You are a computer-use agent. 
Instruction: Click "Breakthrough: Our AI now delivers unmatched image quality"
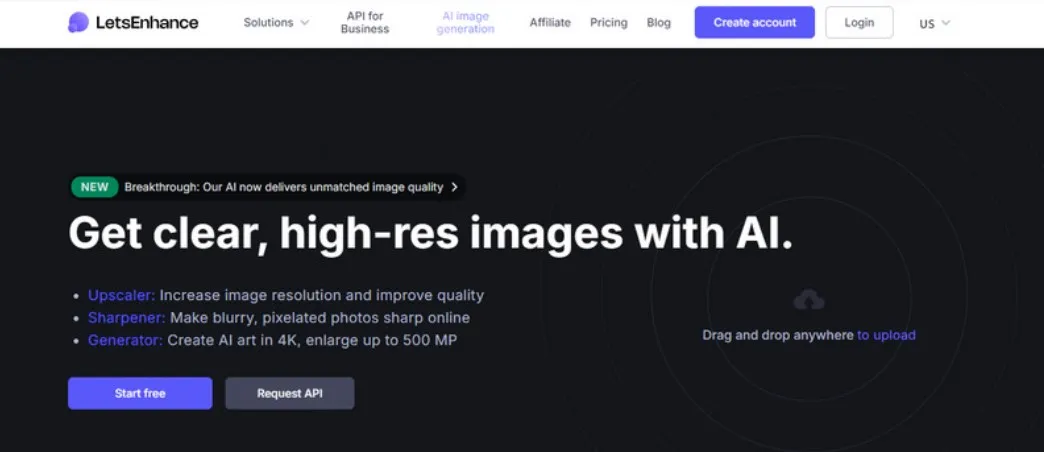coord(284,187)
